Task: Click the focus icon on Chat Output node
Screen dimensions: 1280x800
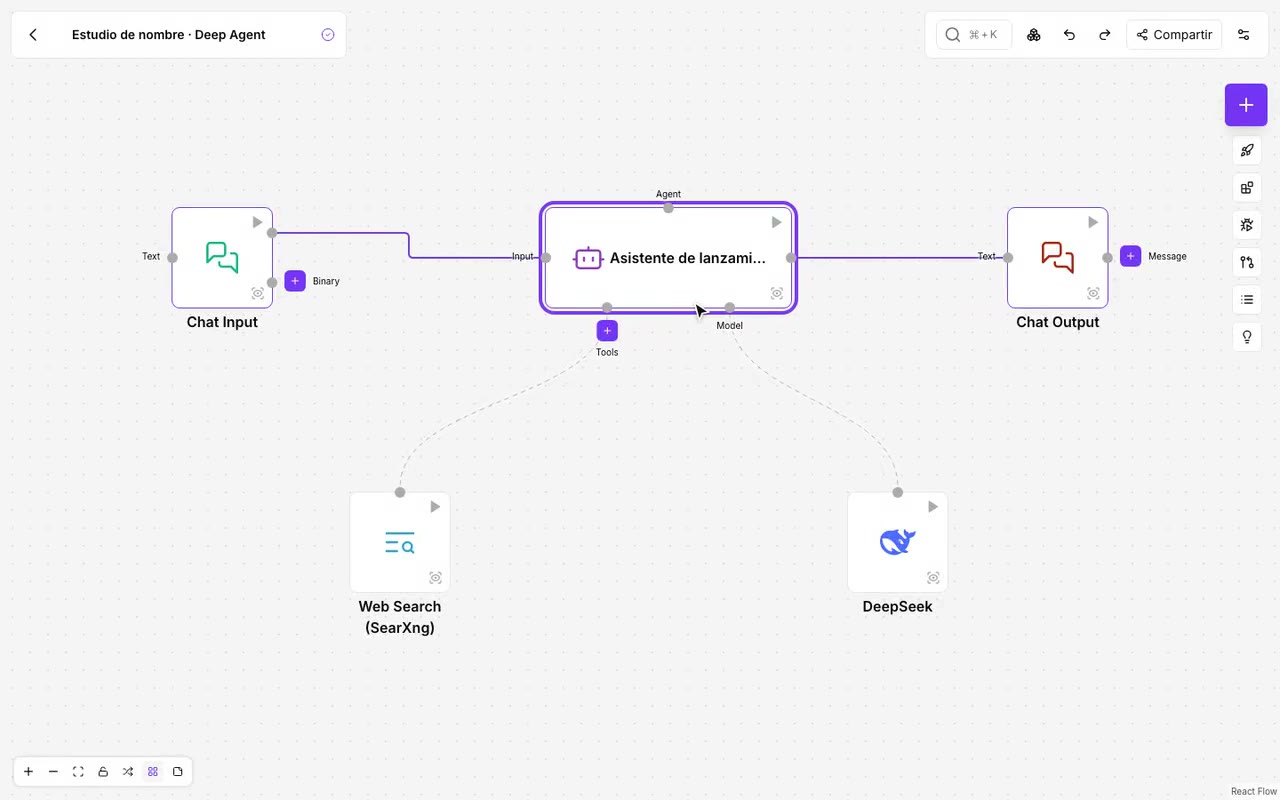Action: click(1093, 294)
